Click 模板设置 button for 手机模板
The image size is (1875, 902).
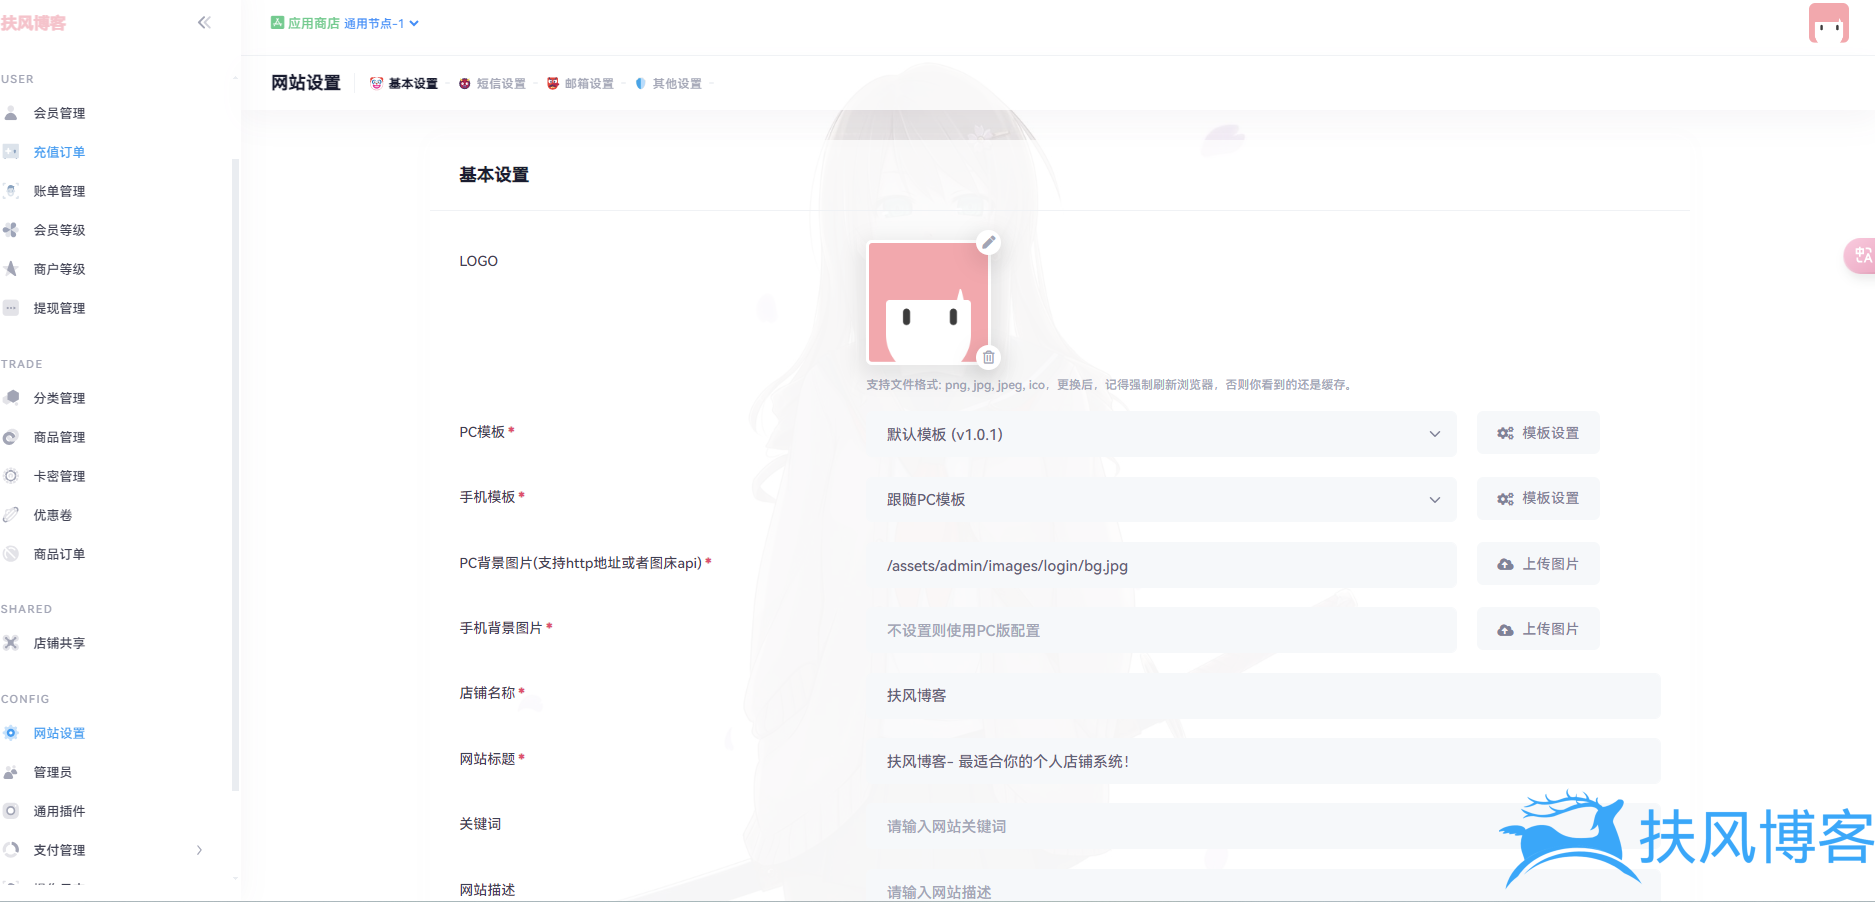(1538, 498)
